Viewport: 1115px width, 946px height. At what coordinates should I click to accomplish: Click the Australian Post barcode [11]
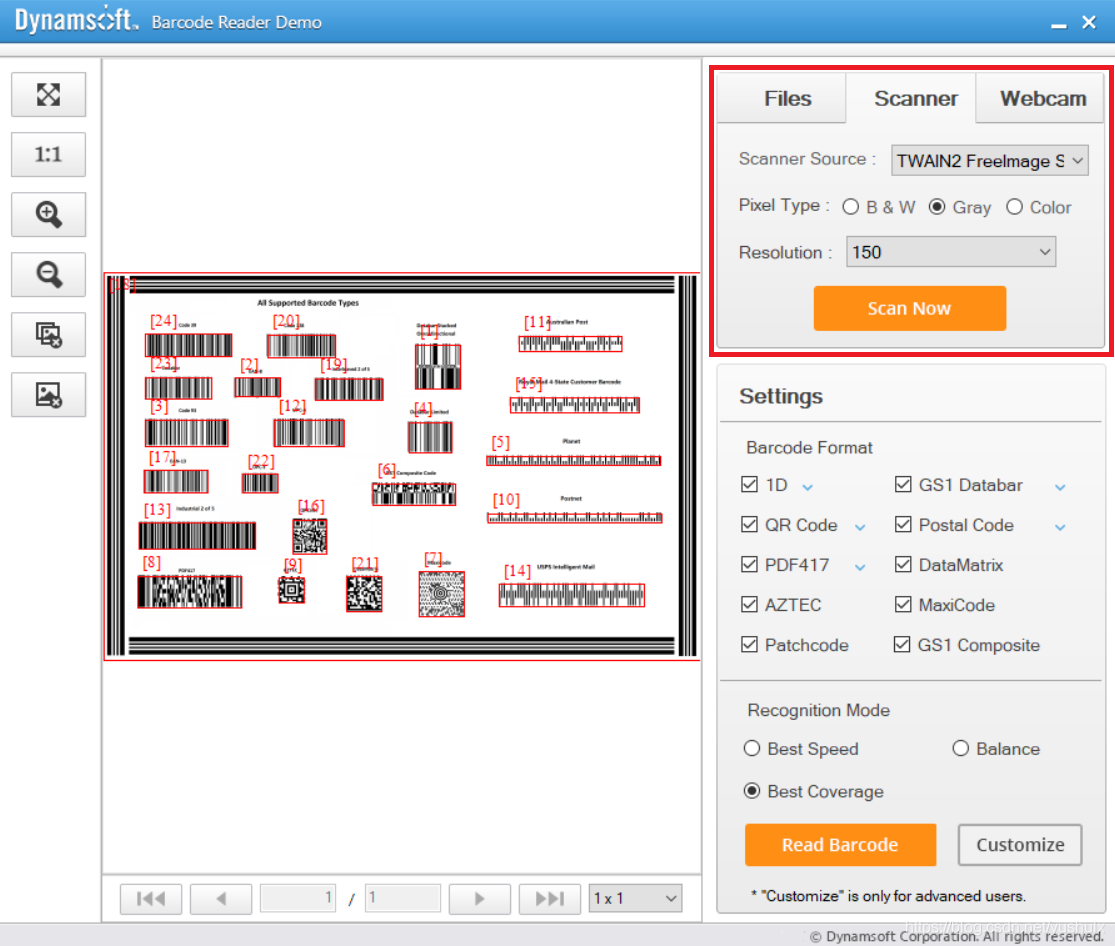[570, 344]
